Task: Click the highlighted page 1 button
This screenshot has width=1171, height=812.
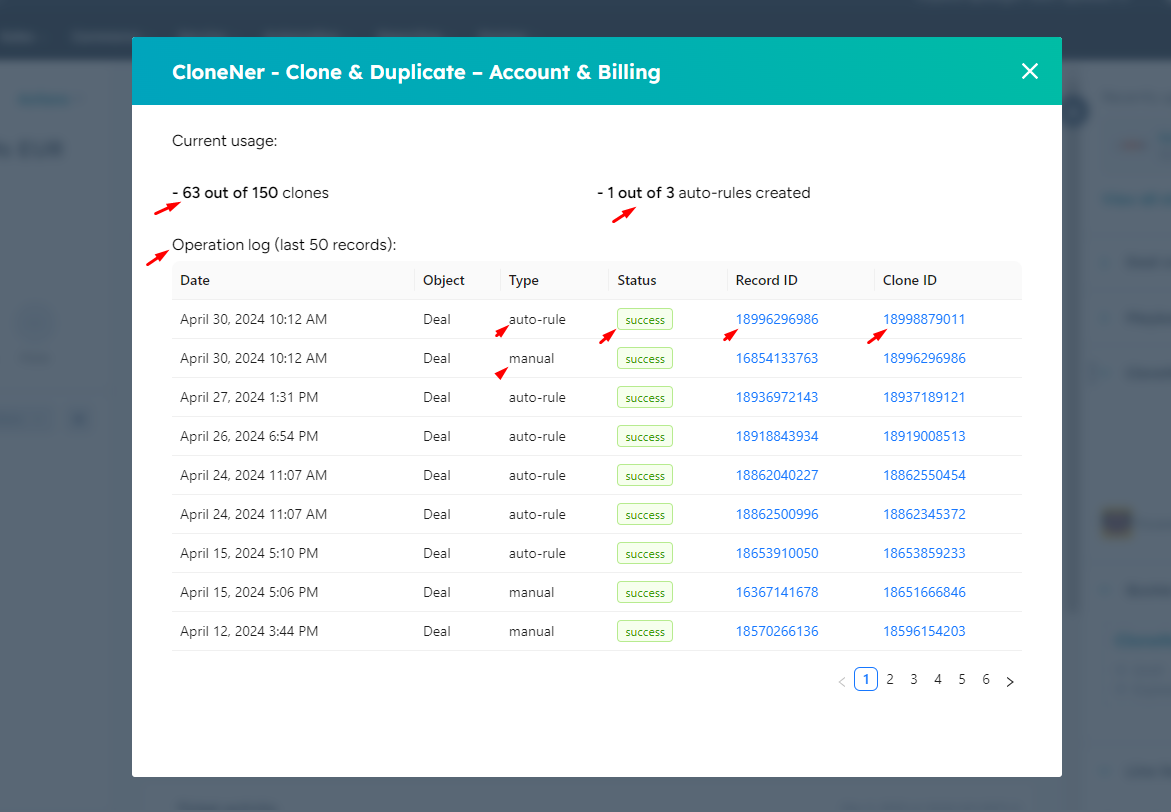Action: pyautogui.click(x=866, y=679)
